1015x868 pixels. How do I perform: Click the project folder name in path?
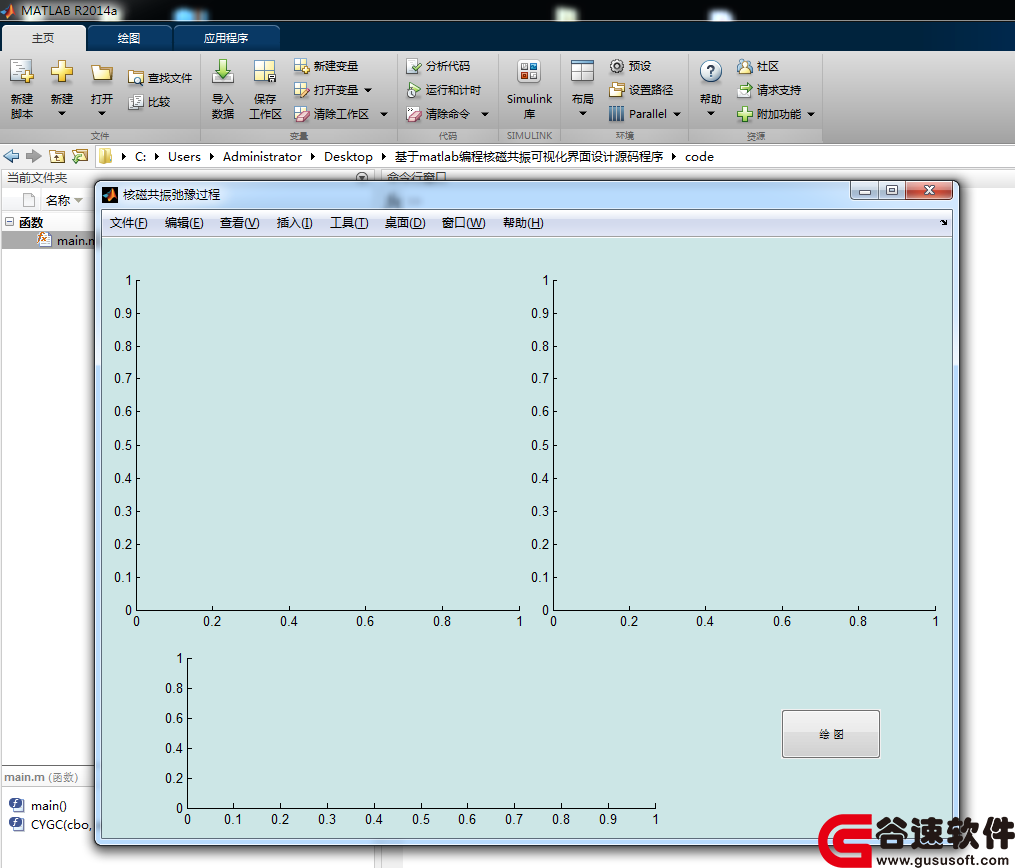pos(529,157)
